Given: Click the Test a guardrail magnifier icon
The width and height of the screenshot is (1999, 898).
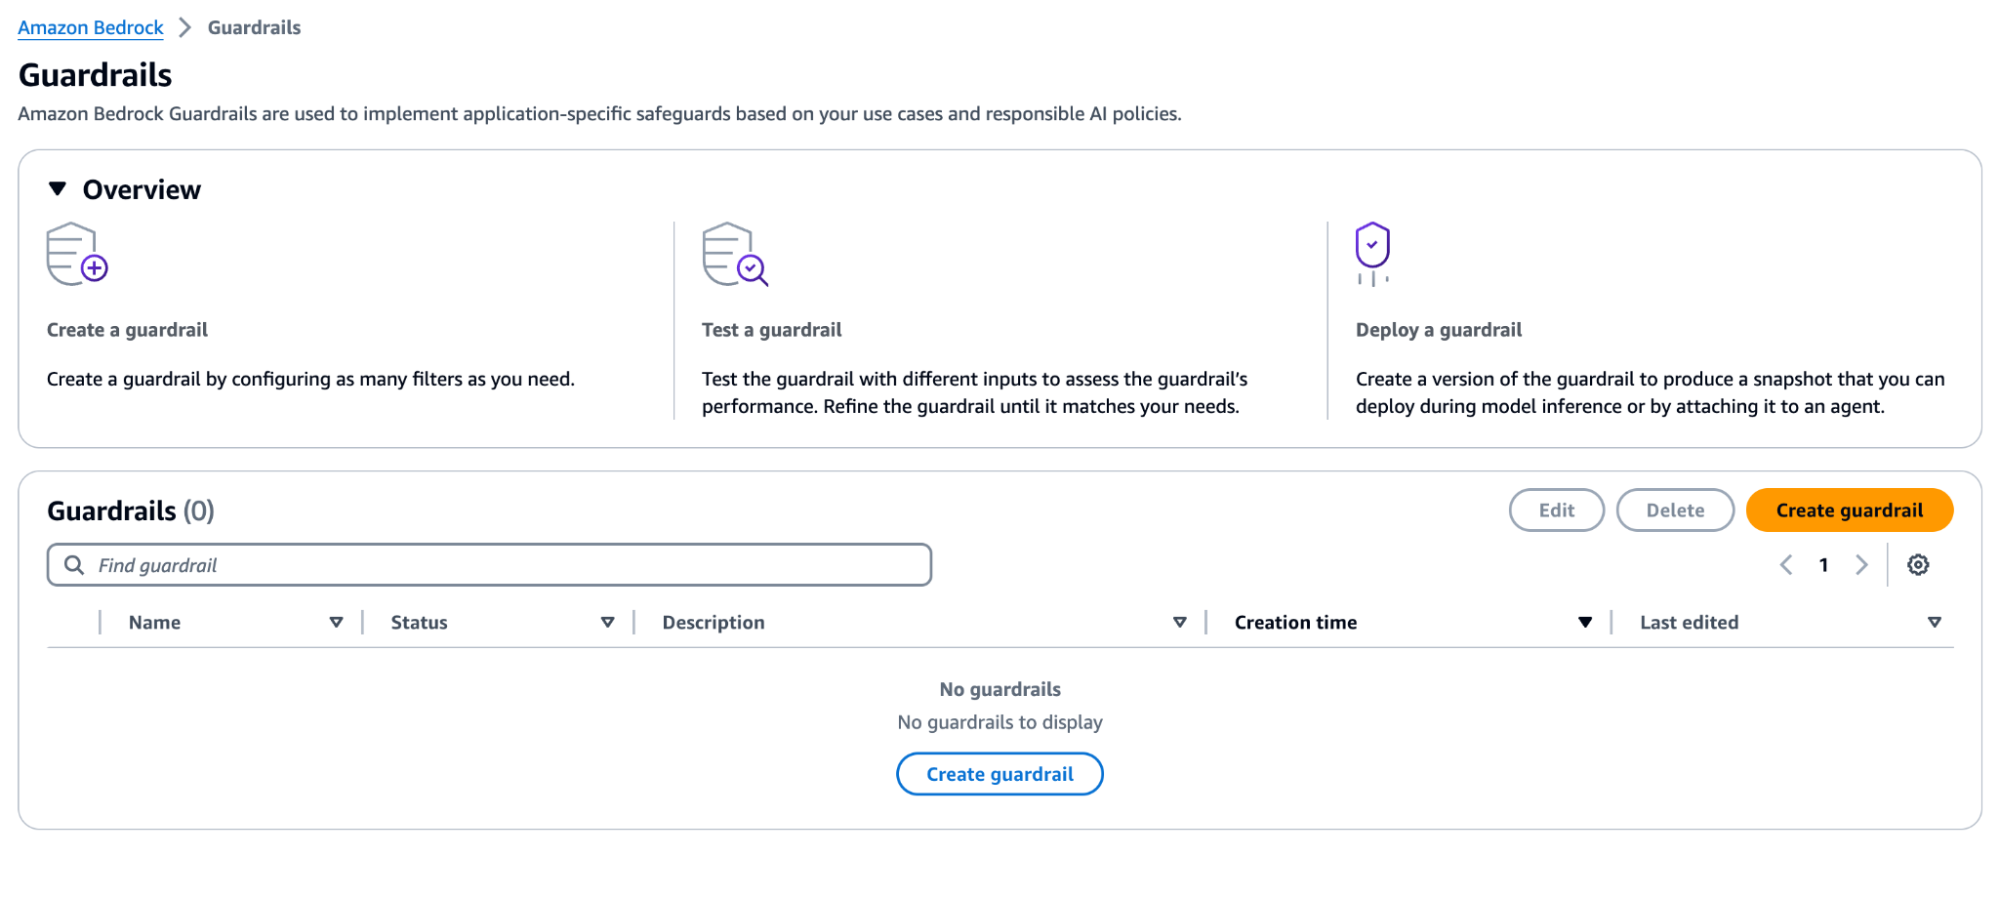Looking at the screenshot, I should (x=734, y=254).
